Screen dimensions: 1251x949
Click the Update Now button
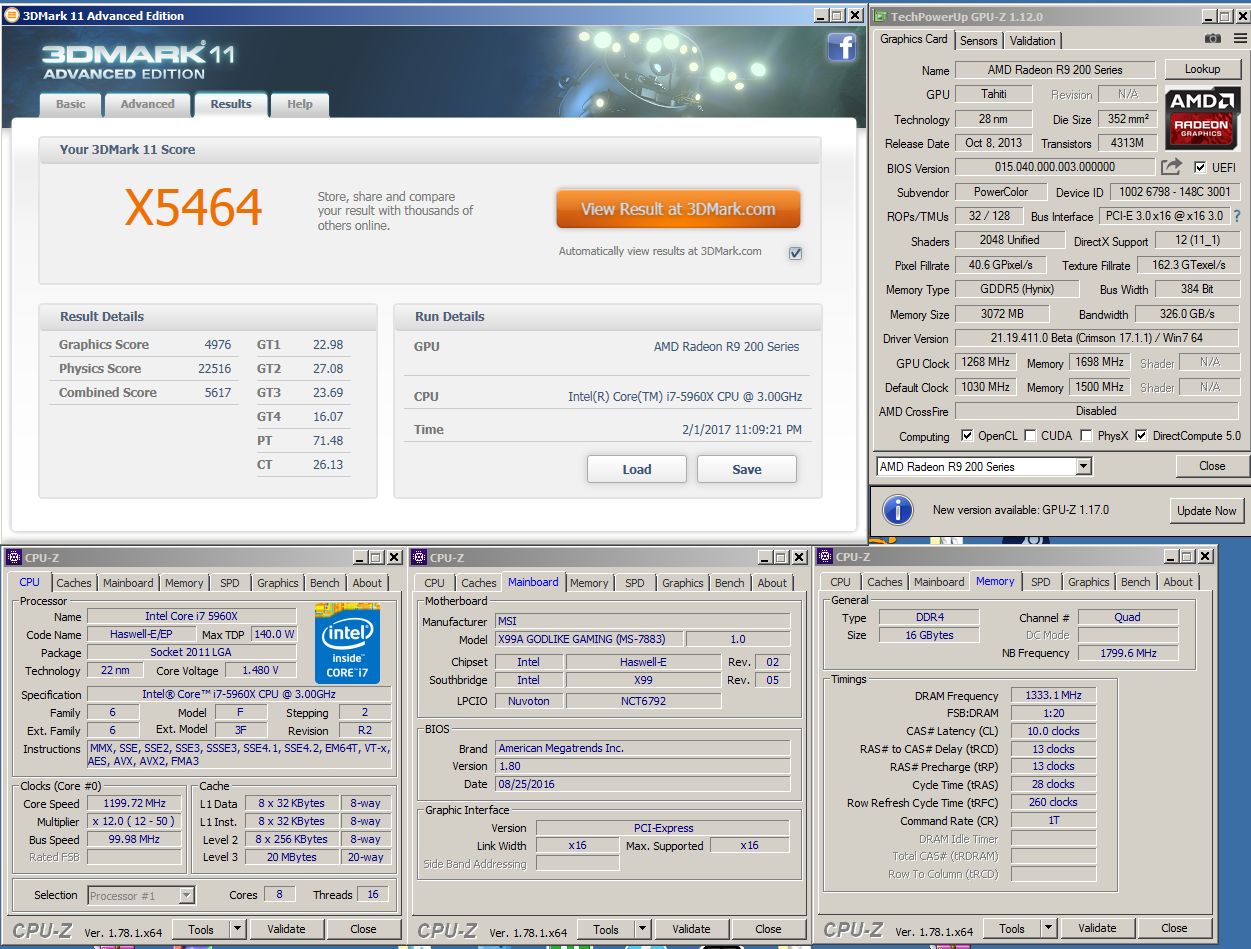1207,510
